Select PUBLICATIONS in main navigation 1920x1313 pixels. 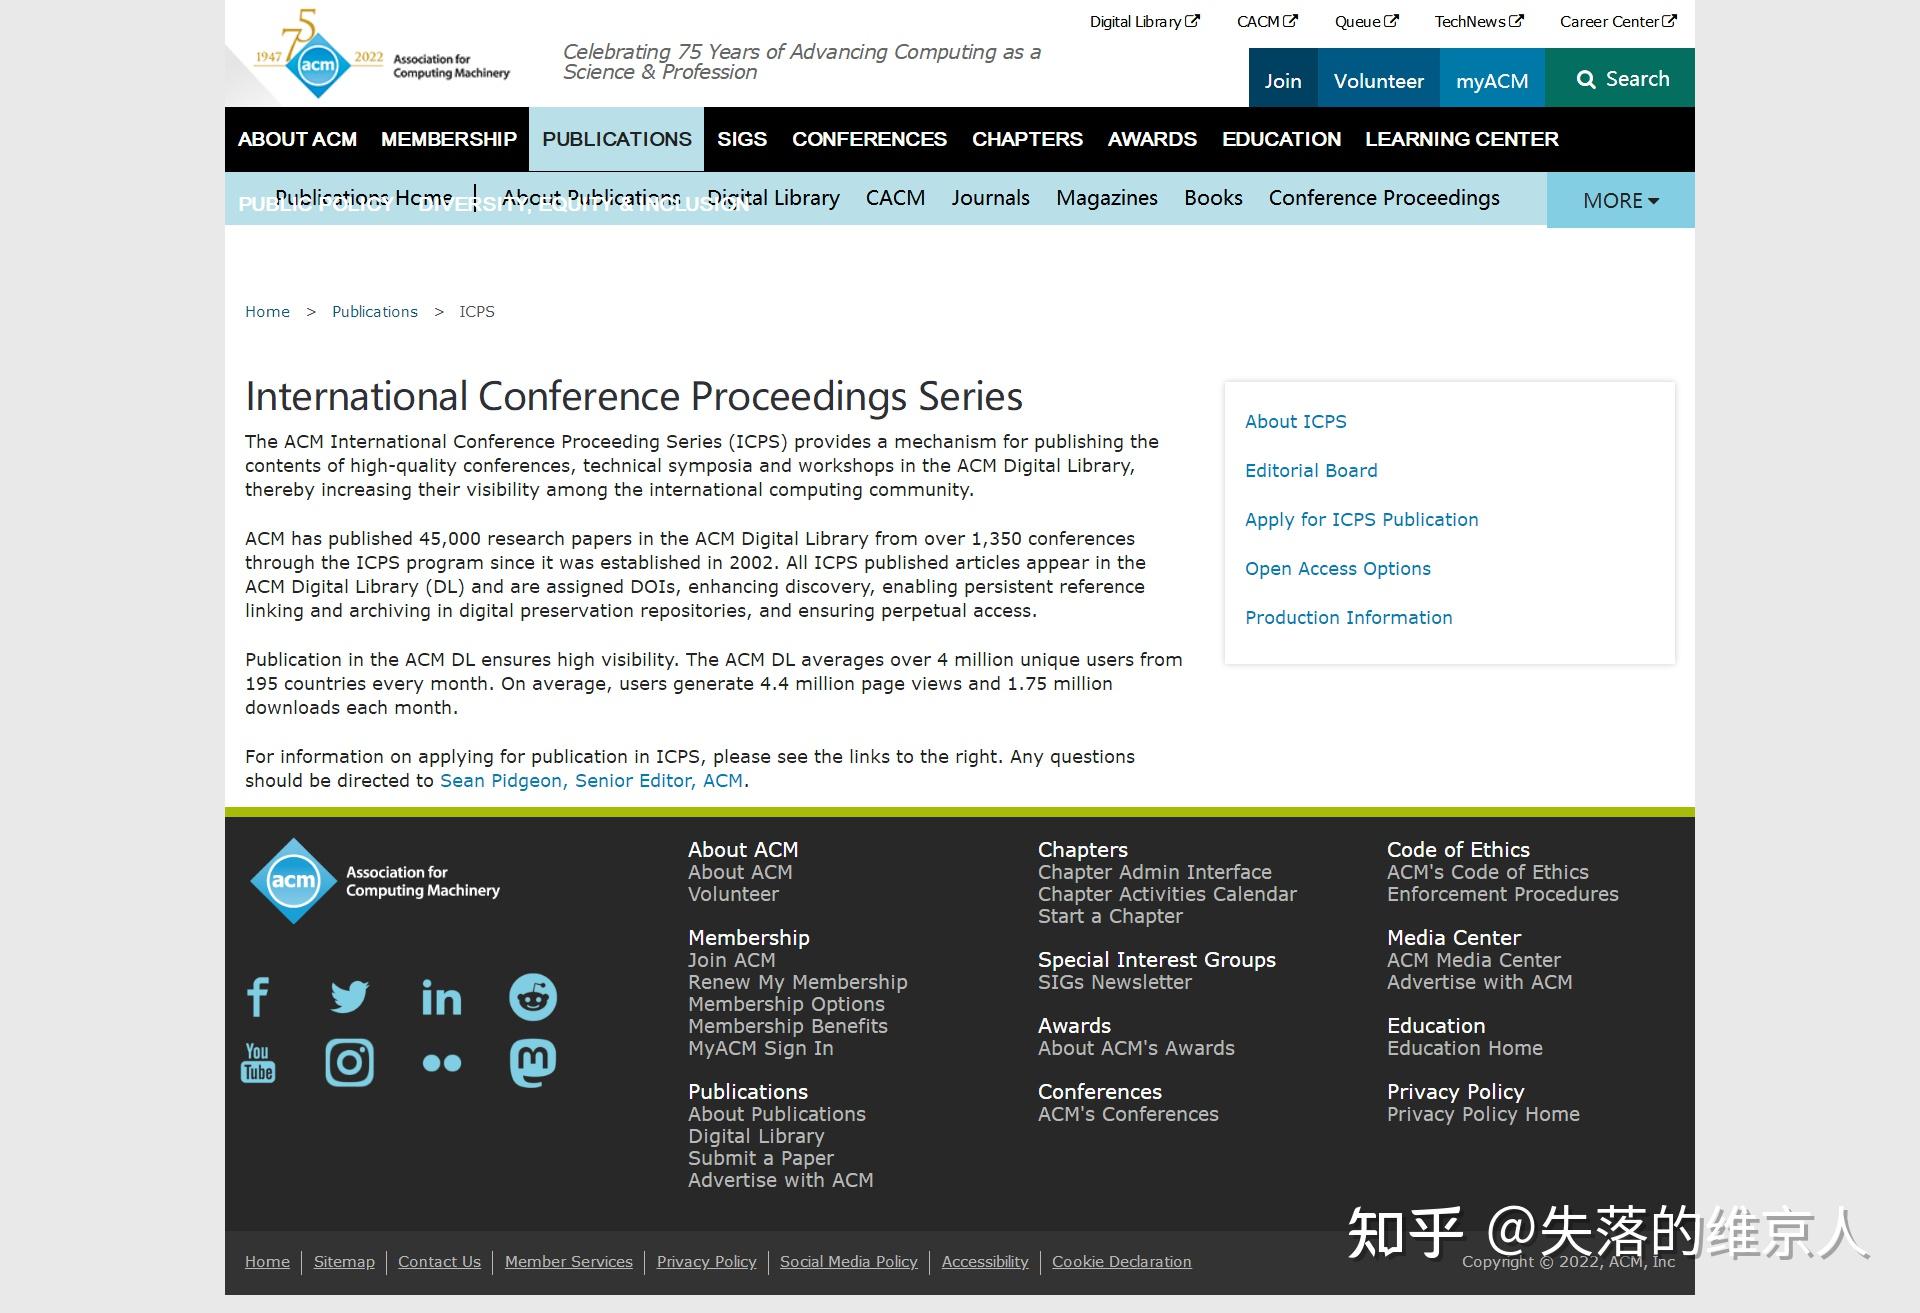(x=616, y=139)
